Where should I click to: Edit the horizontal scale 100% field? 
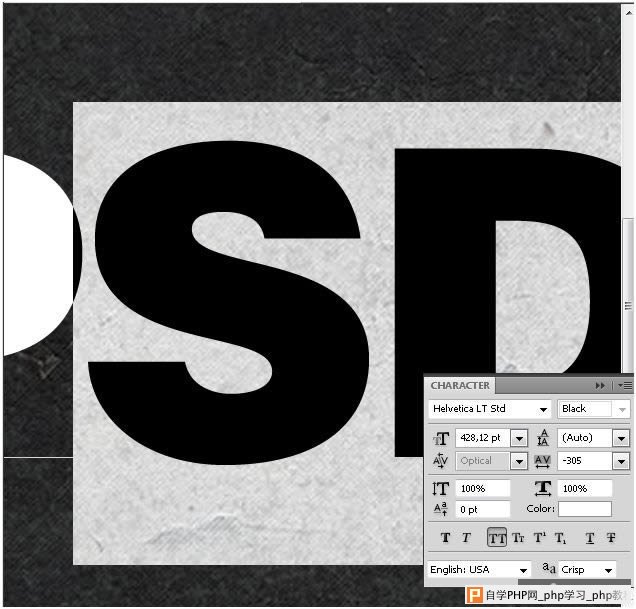click(x=585, y=488)
